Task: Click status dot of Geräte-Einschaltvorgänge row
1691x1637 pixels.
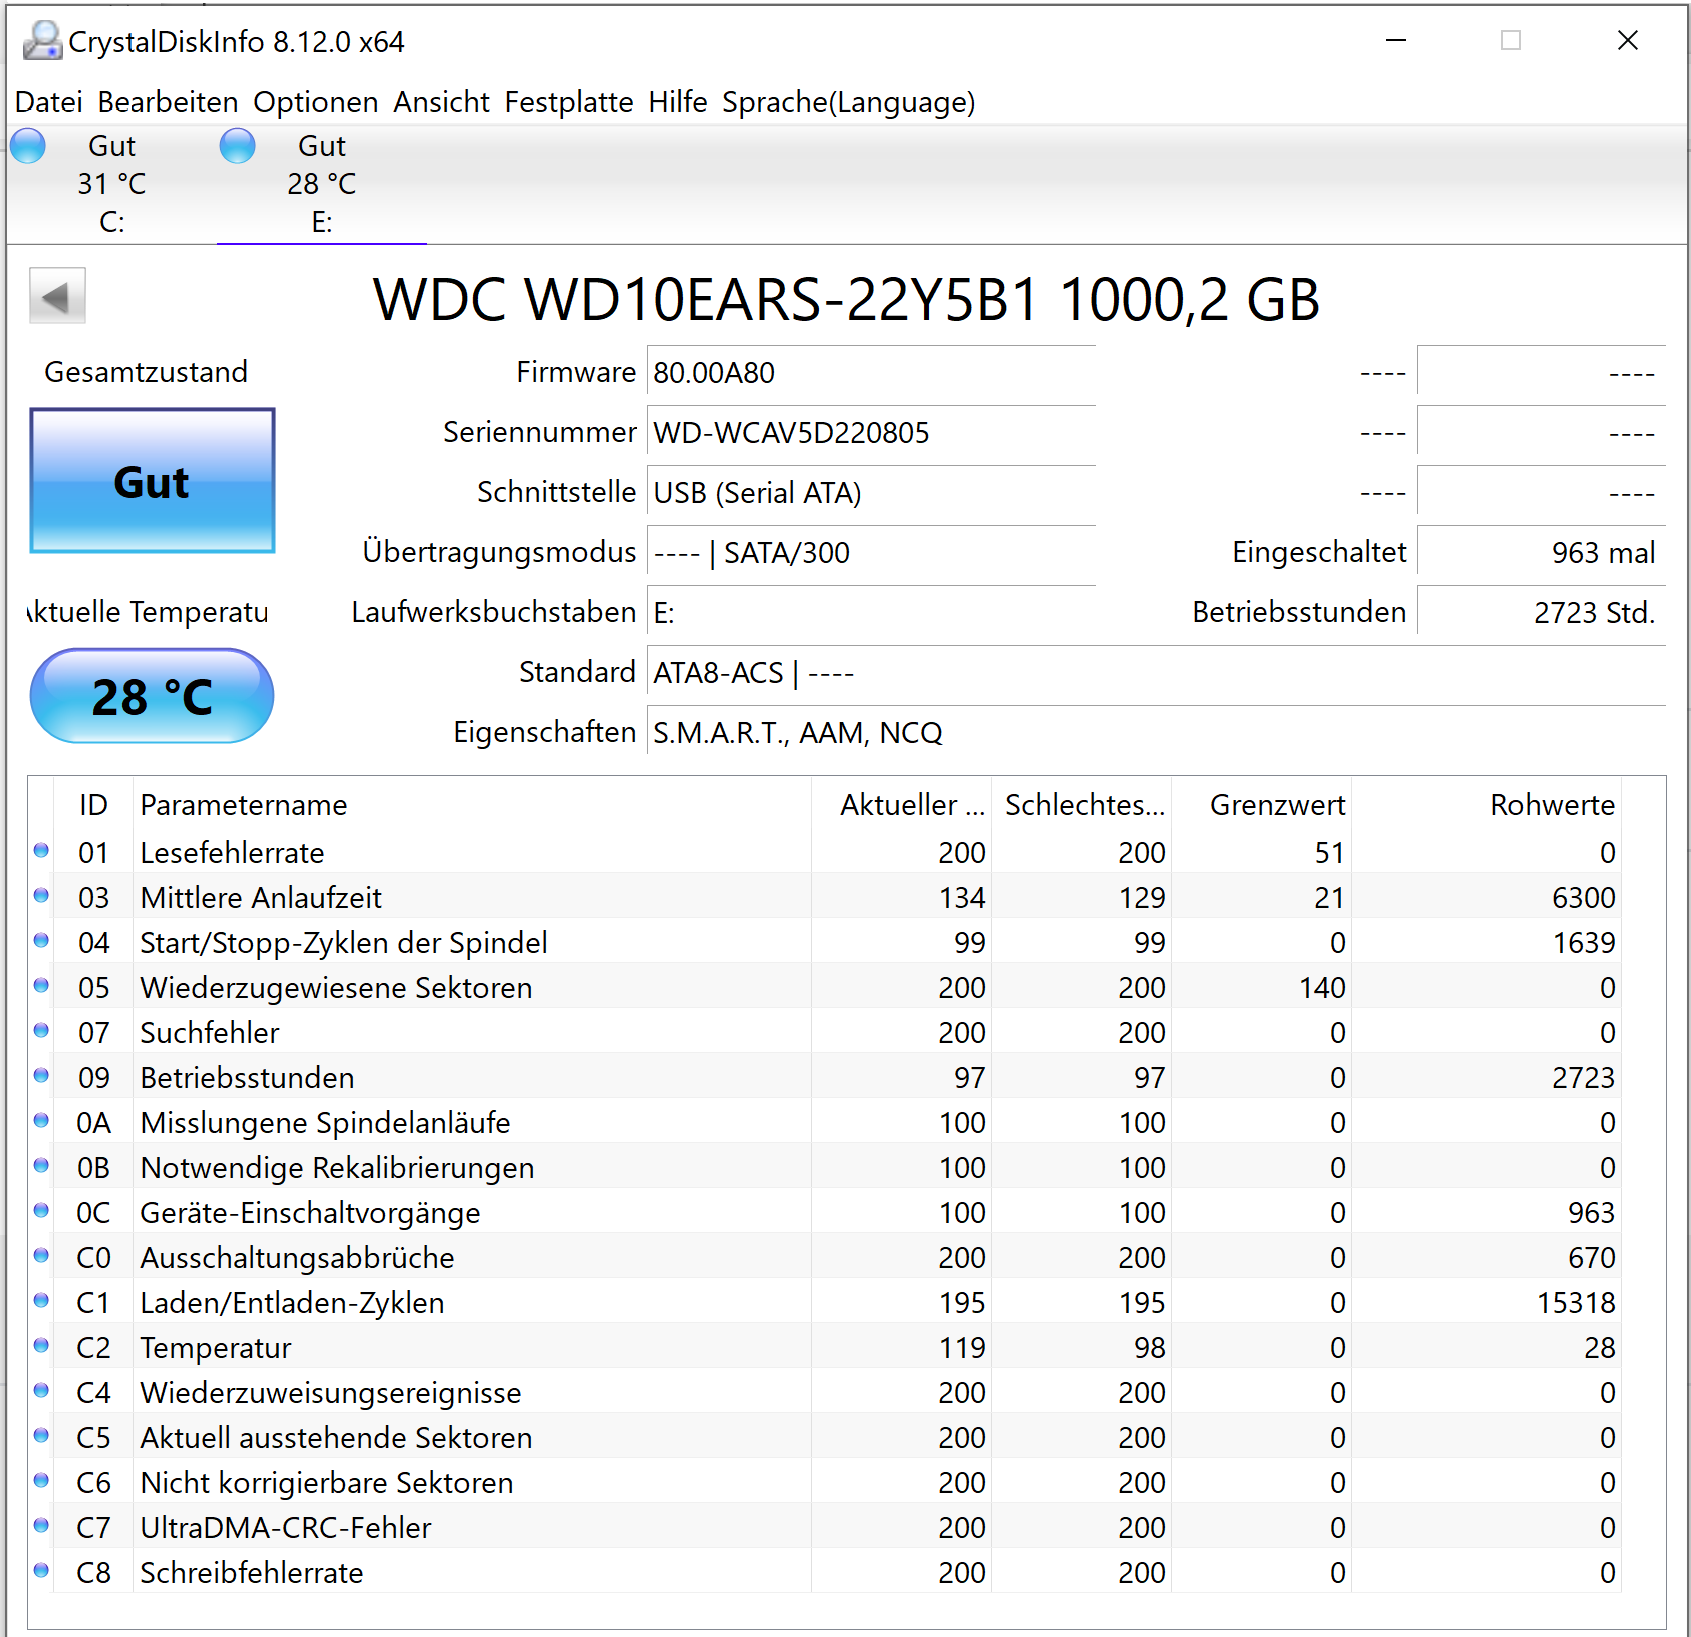Action: click(41, 1210)
